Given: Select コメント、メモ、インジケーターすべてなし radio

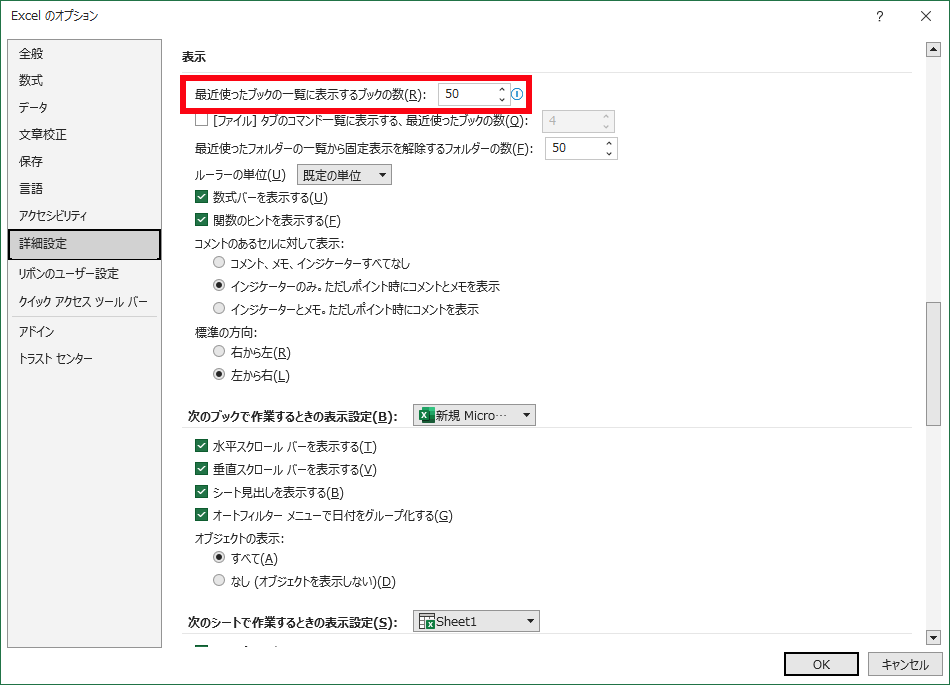Looking at the screenshot, I should point(219,262).
